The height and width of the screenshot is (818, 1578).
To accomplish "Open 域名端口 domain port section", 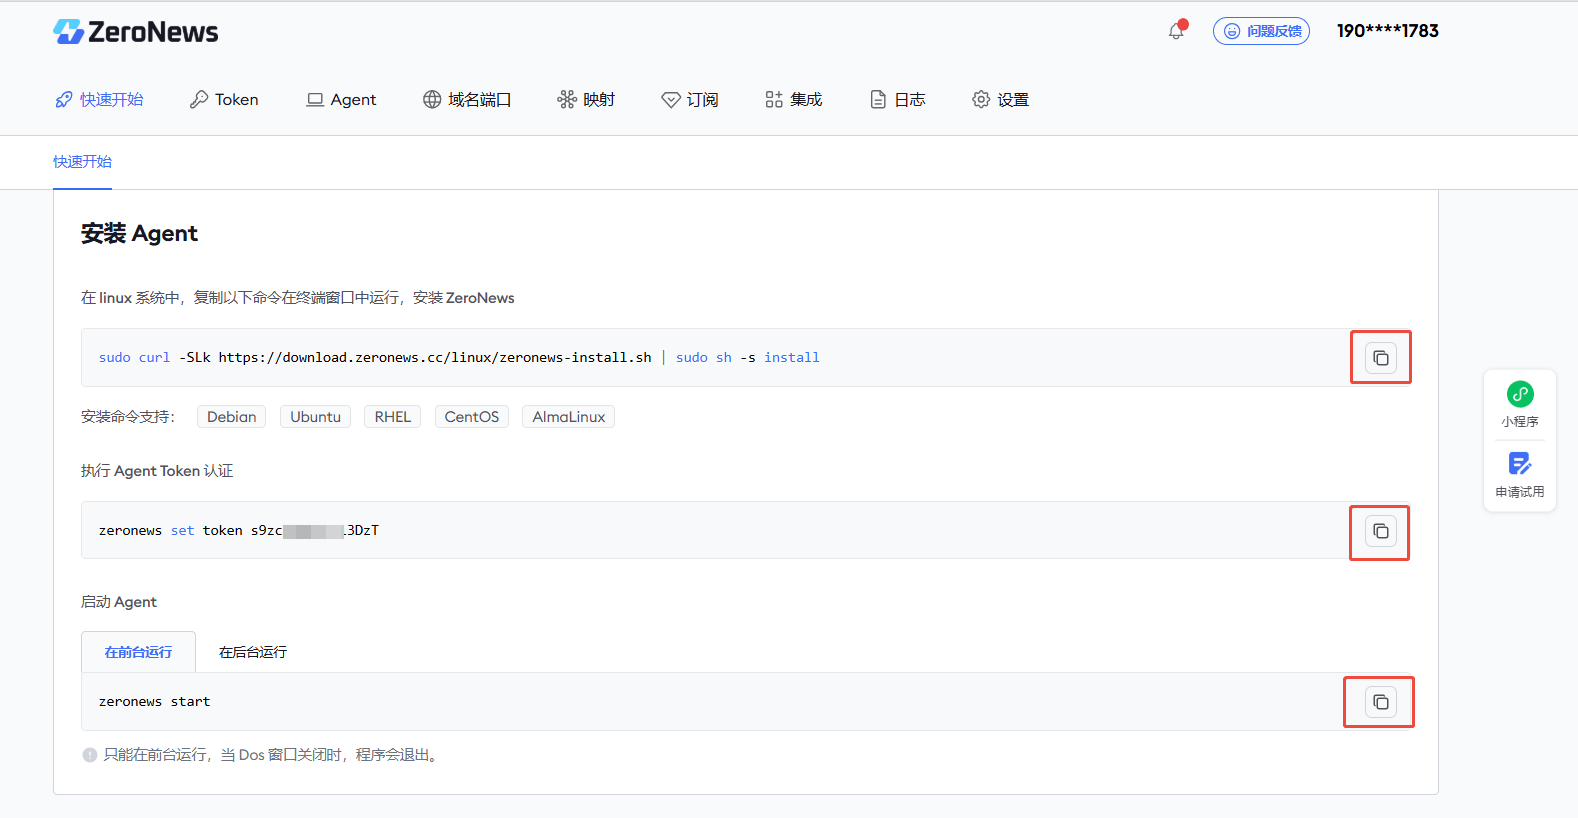I will pos(467,100).
